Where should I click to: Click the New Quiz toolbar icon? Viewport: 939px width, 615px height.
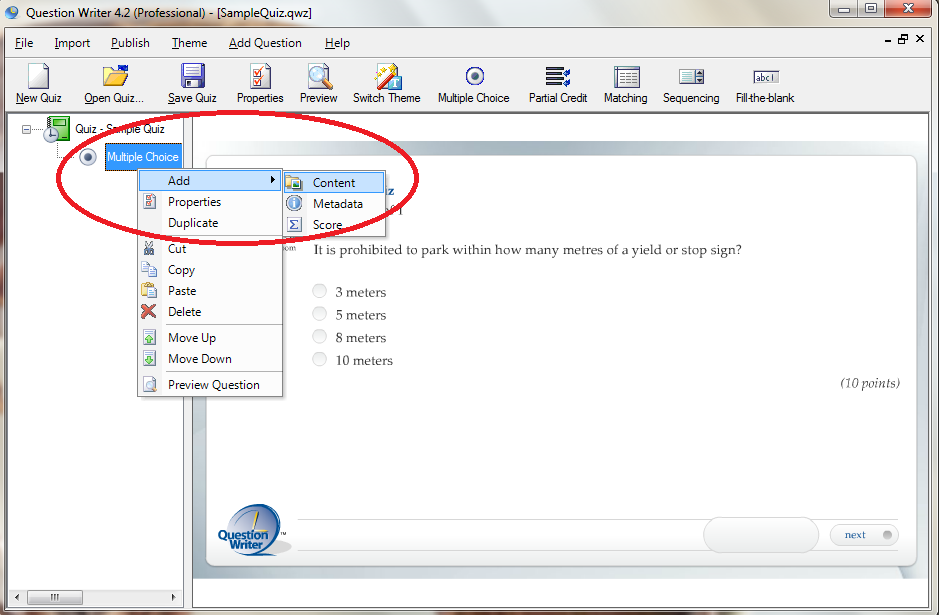(x=38, y=78)
